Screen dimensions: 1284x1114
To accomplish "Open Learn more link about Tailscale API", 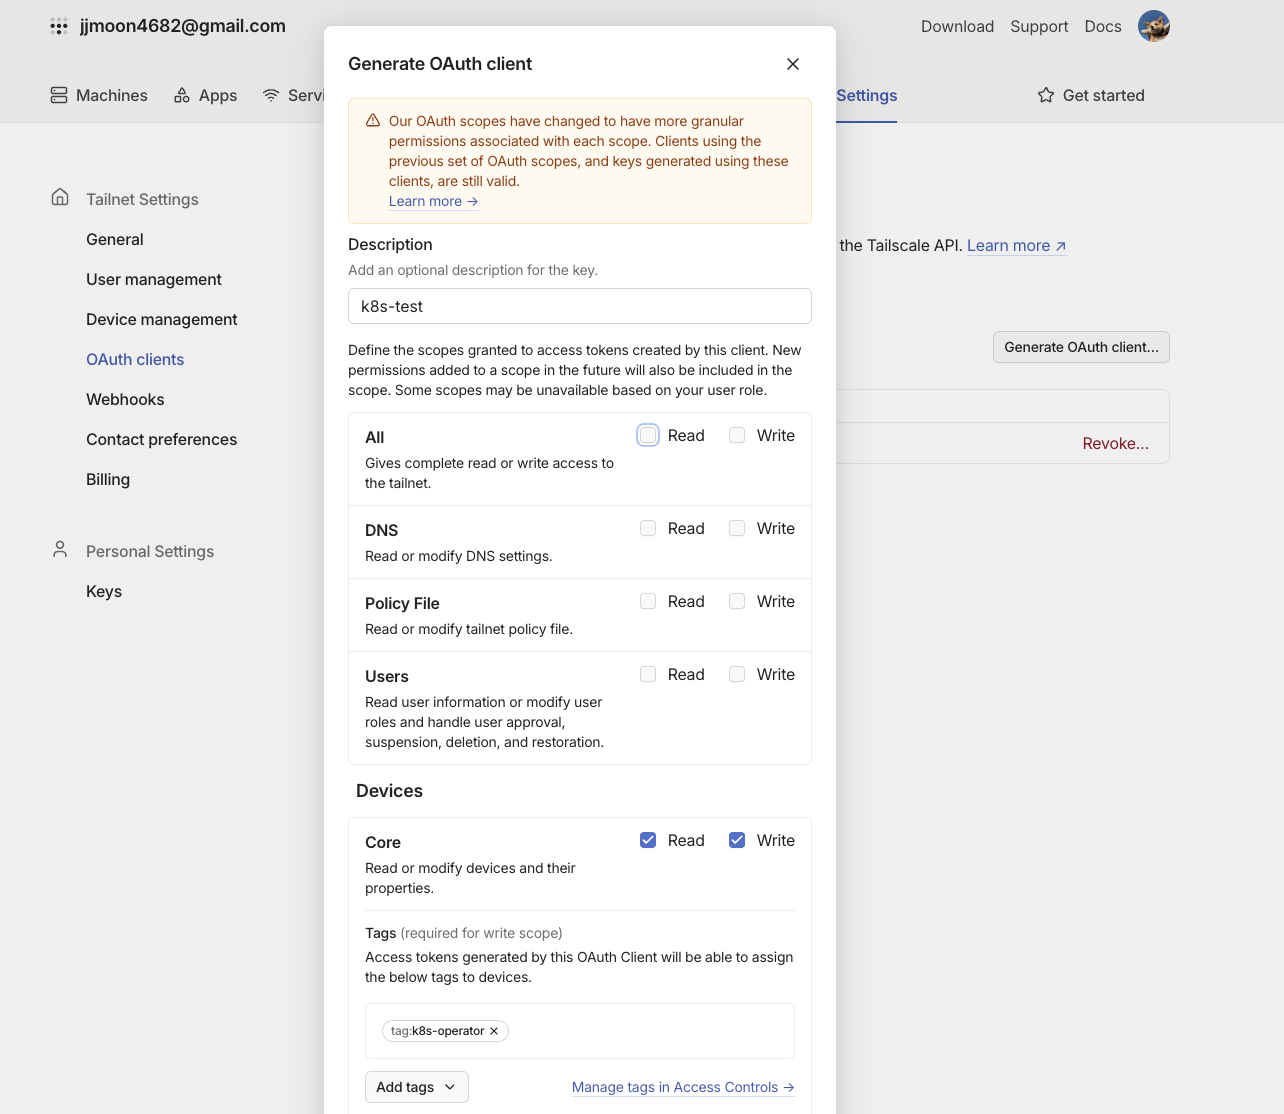I will [1016, 245].
